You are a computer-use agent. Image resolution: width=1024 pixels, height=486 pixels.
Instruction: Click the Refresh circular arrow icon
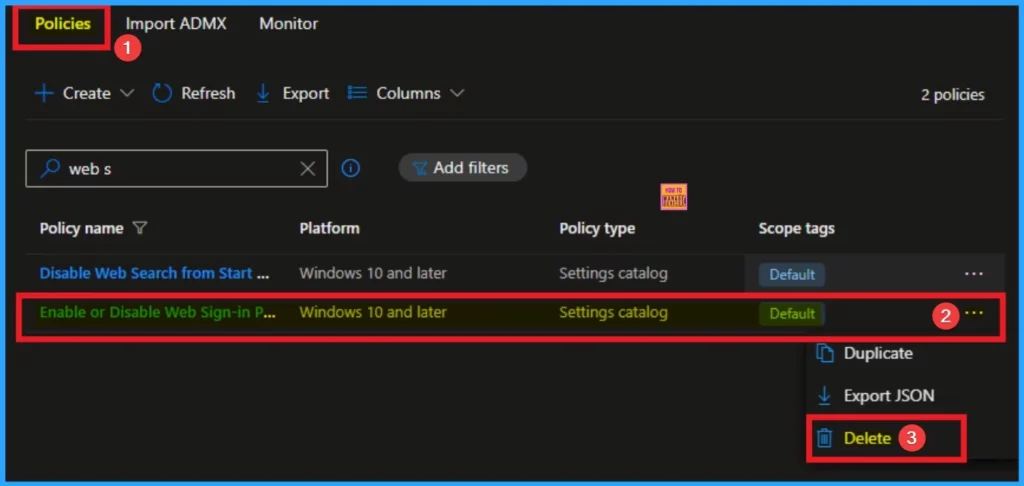(162, 93)
